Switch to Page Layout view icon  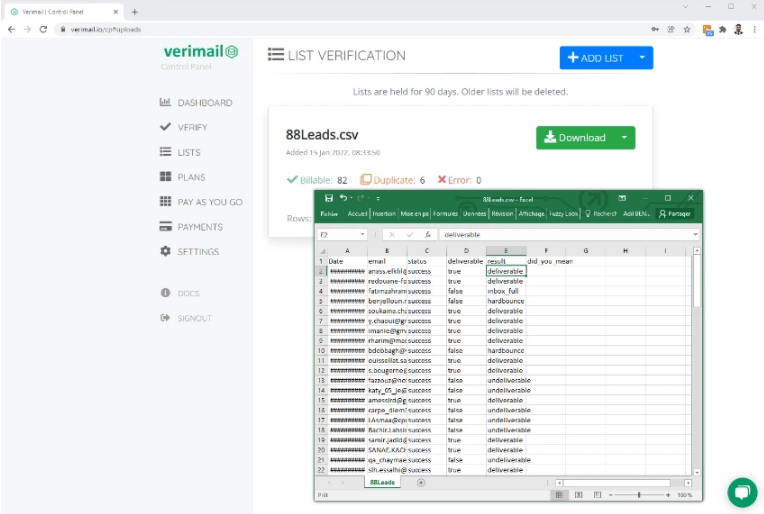(x=578, y=495)
